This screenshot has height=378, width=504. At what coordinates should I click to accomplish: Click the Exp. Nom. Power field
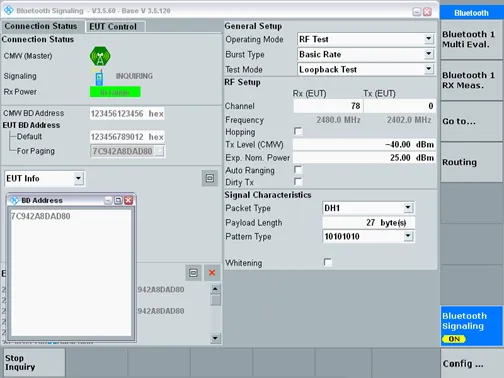tap(364, 157)
